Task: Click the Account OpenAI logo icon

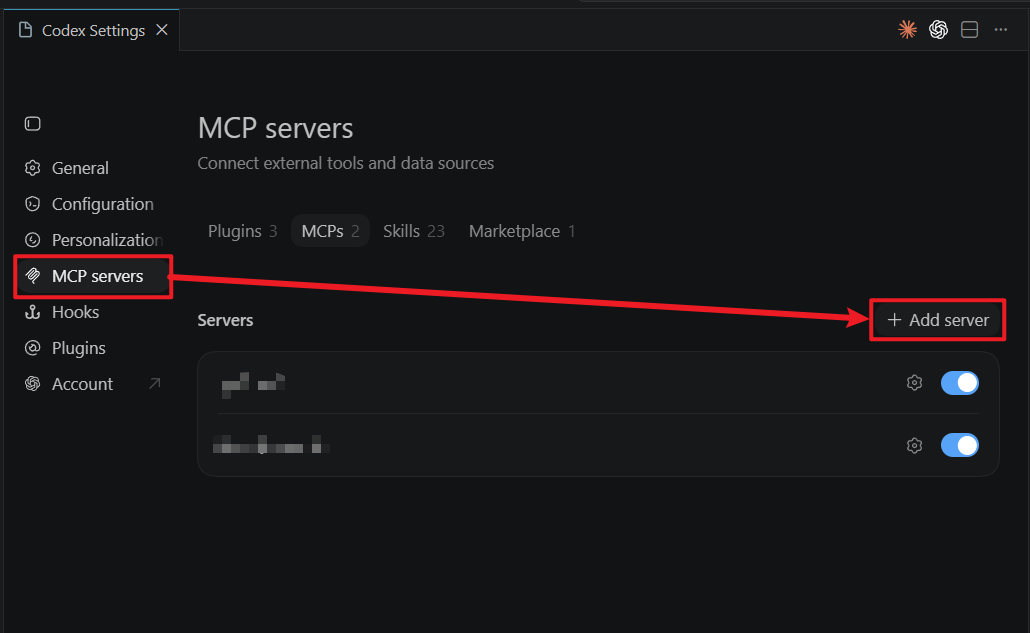Action: point(32,384)
